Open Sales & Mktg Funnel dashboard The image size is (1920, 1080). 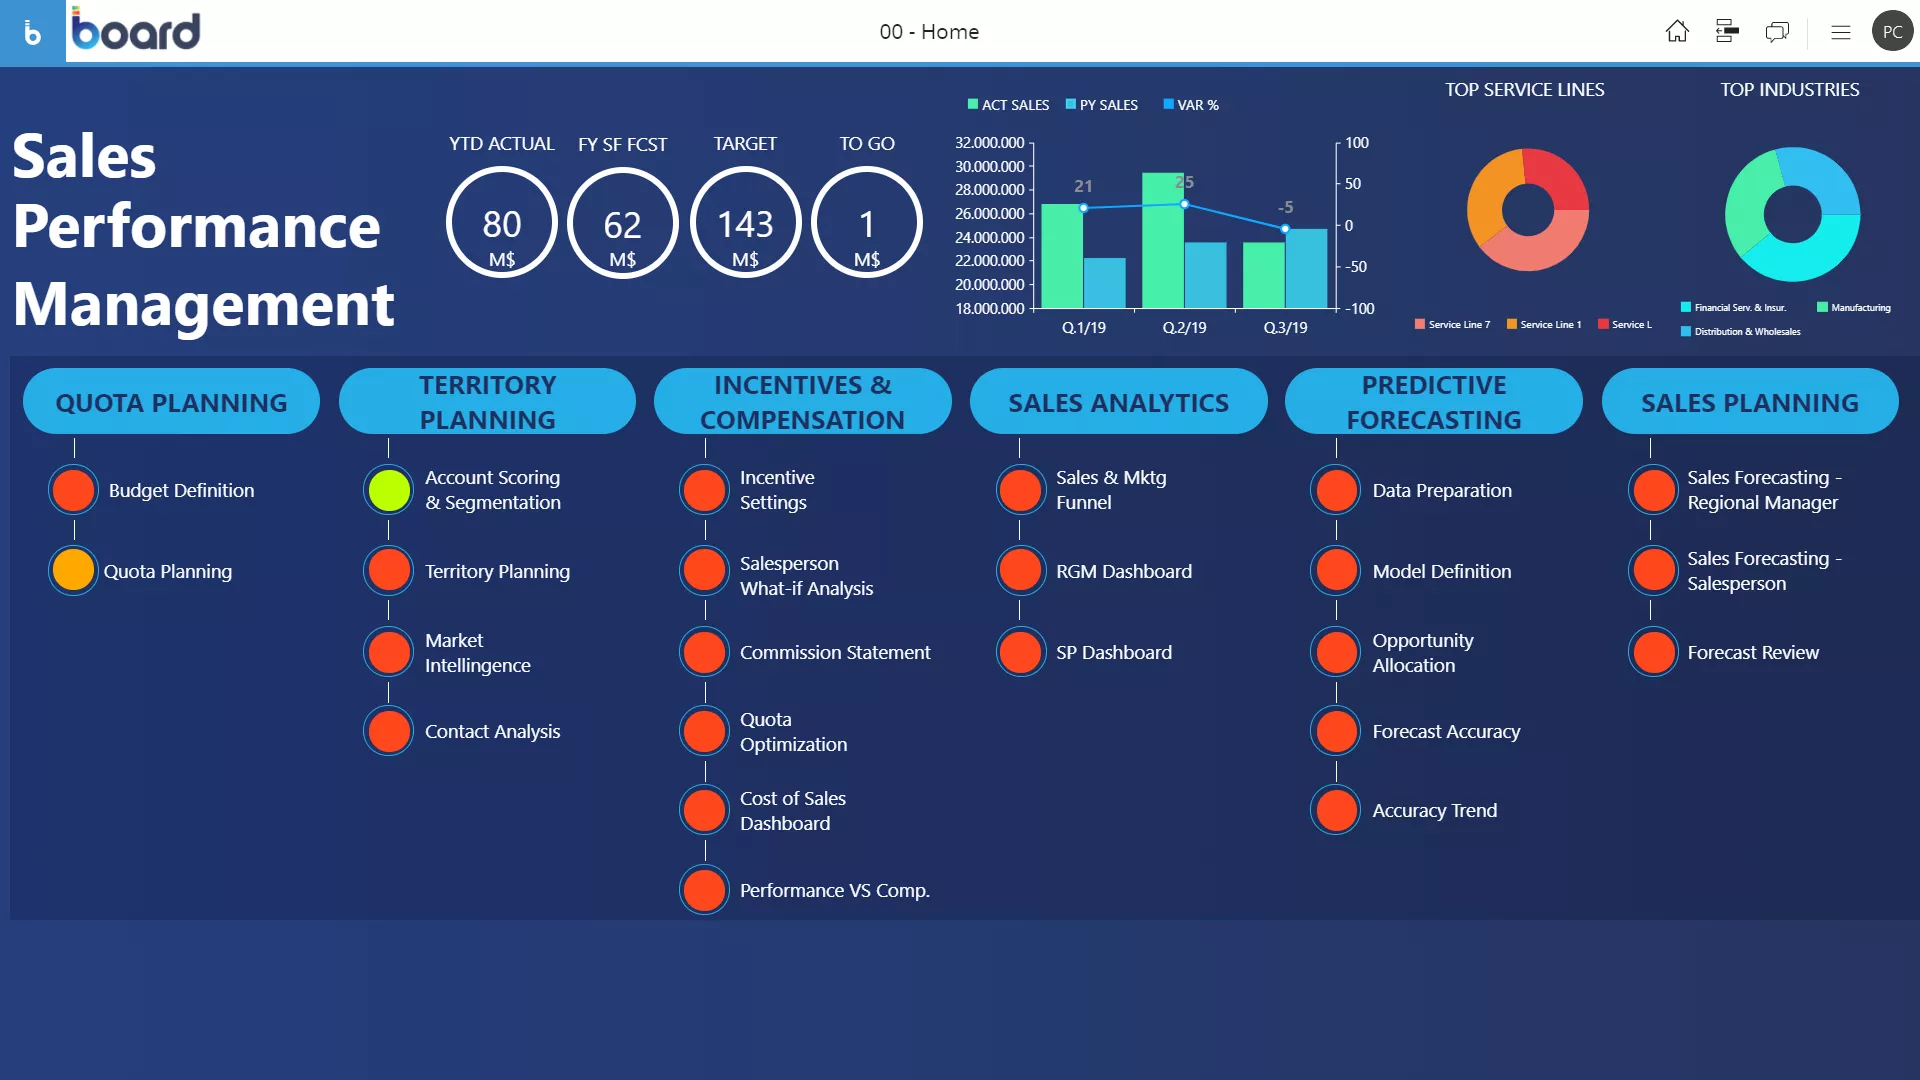[x=1021, y=489]
